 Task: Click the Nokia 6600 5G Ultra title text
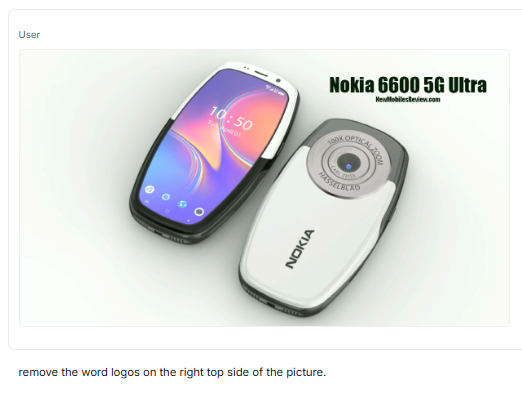(408, 85)
